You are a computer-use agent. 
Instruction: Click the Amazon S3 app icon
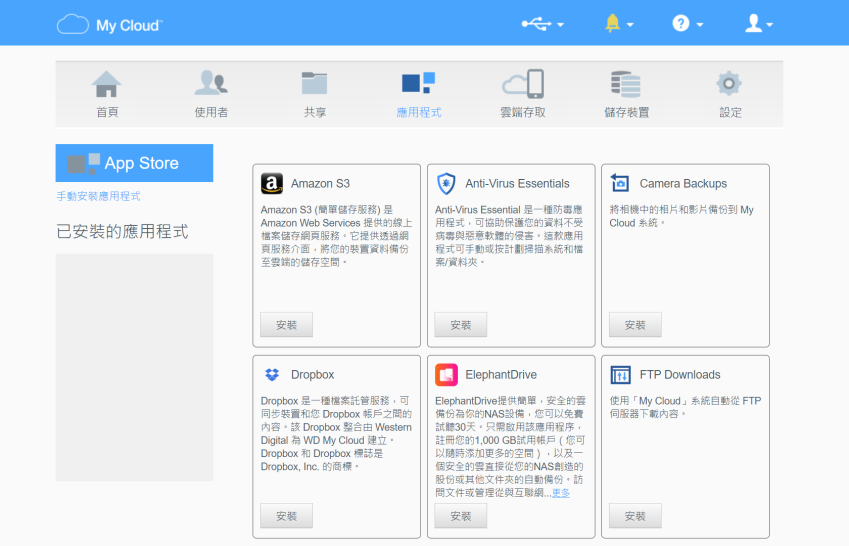(x=272, y=184)
